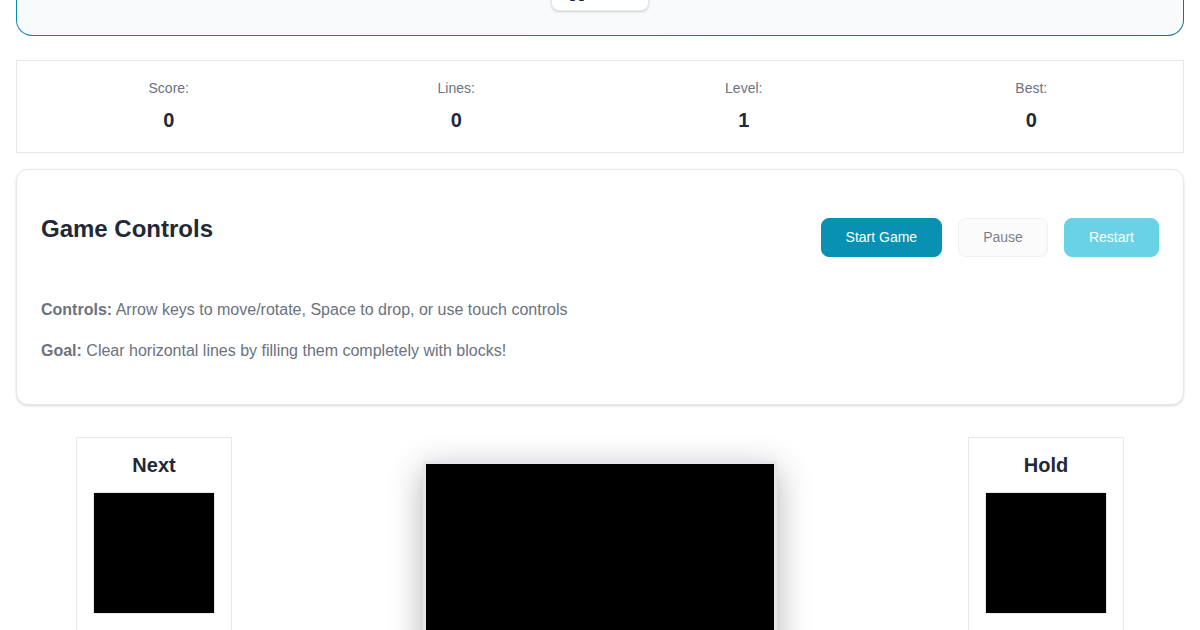Image resolution: width=1200 pixels, height=630 pixels.
Task: Click the Level label text
Action: pyautogui.click(x=743, y=88)
